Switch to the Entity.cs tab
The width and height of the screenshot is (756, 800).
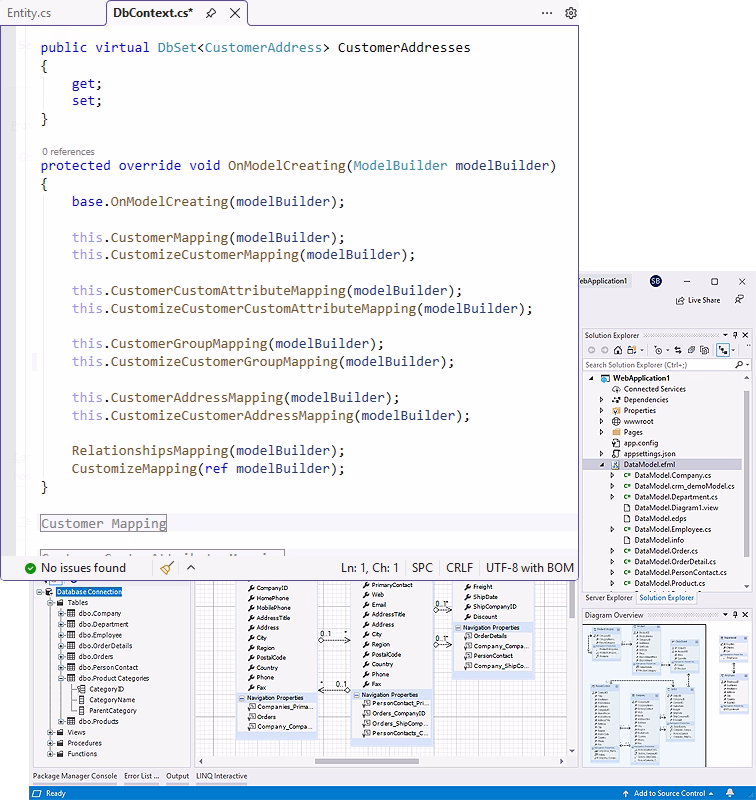pyautogui.click(x=29, y=13)
